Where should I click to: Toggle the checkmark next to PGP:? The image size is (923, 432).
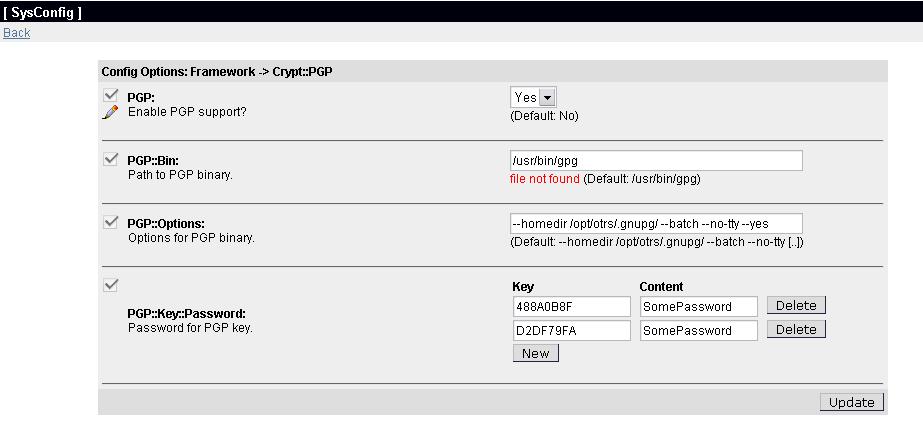[x=111, y=95]
